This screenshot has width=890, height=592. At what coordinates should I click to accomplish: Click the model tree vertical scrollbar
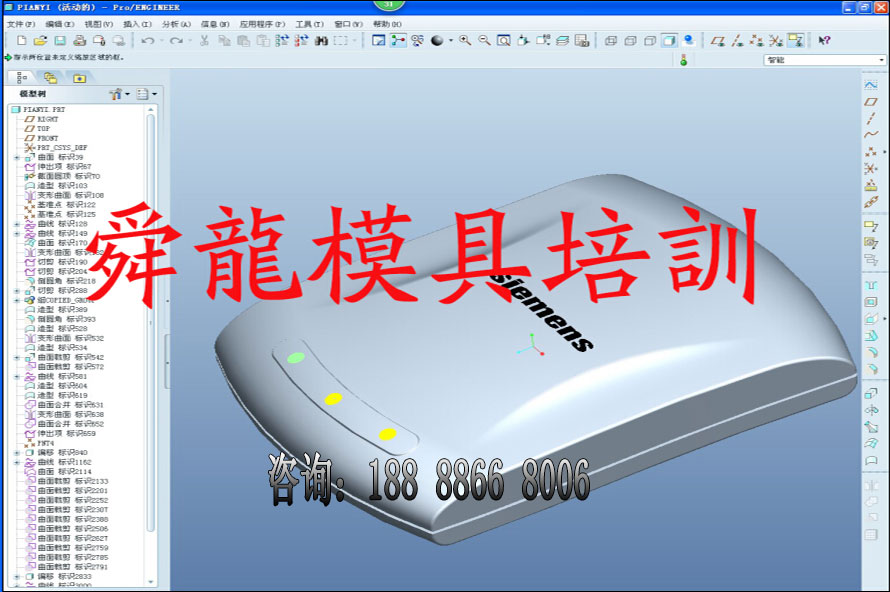point(150,322)
